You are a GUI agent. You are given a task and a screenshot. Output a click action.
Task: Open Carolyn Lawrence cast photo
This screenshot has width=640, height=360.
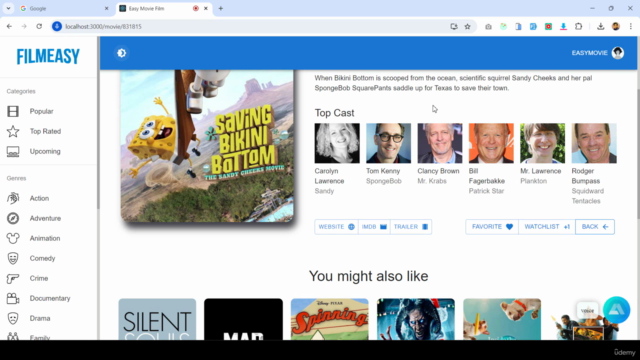point(337,143)
